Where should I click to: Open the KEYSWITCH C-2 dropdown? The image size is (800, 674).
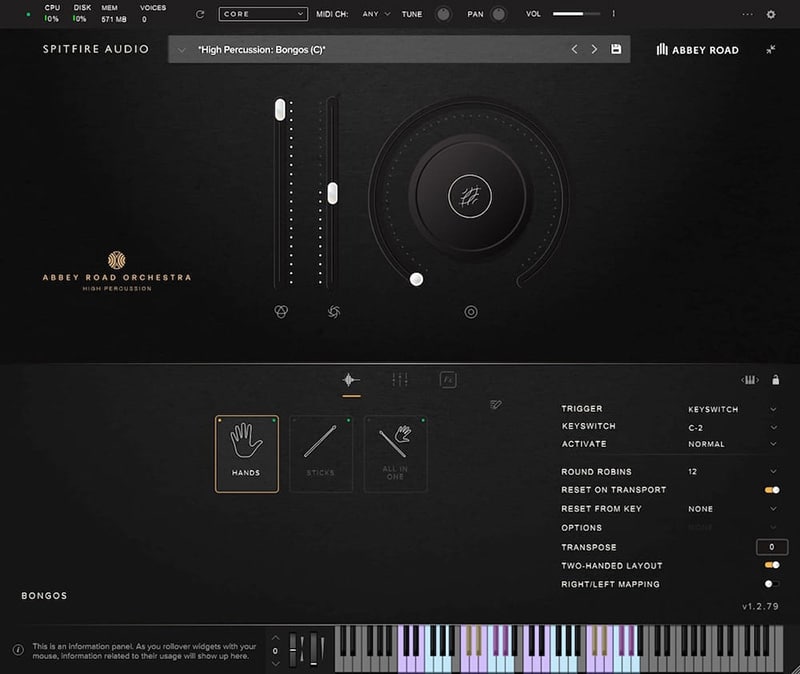pyautogui.click(x=732, y=428)
